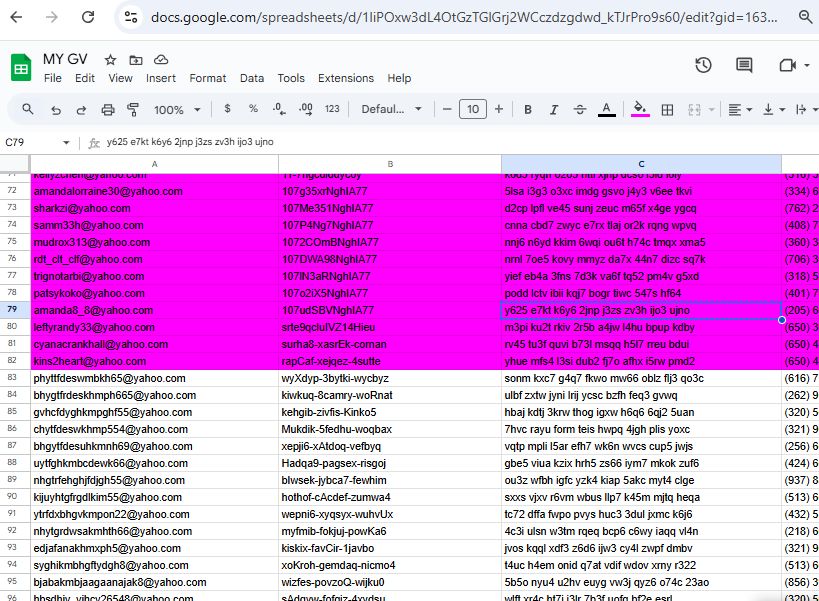Open the Google Sheets home icon
The height and width of the screenshot is (601, 819).
pyautogui.click(x=21, y=68)
